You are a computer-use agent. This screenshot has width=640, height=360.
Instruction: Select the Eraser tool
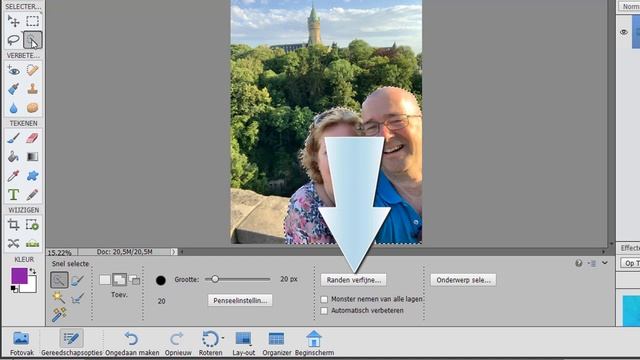(32, 138)
